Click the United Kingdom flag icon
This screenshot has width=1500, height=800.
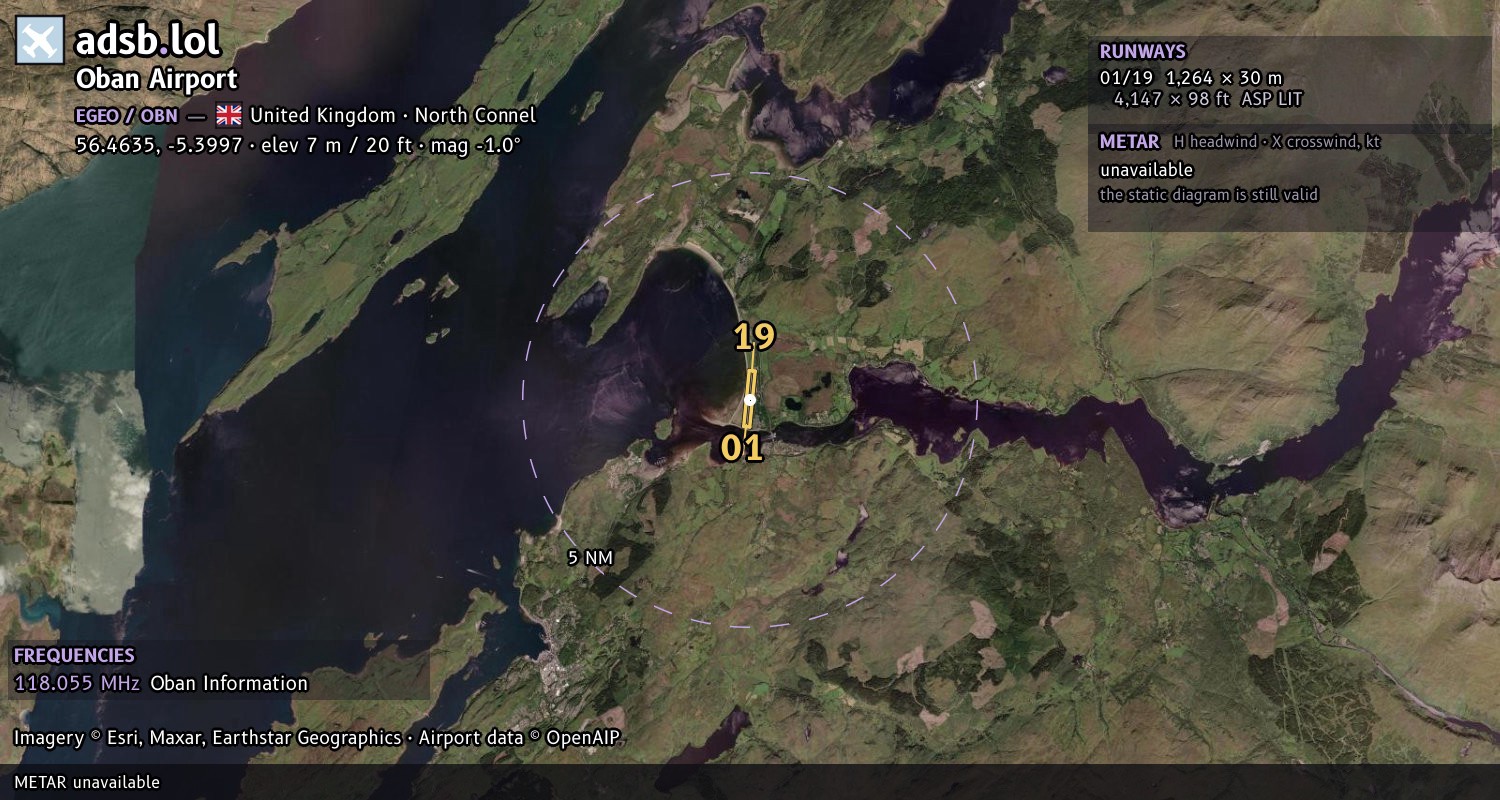(x=229, y=115)
